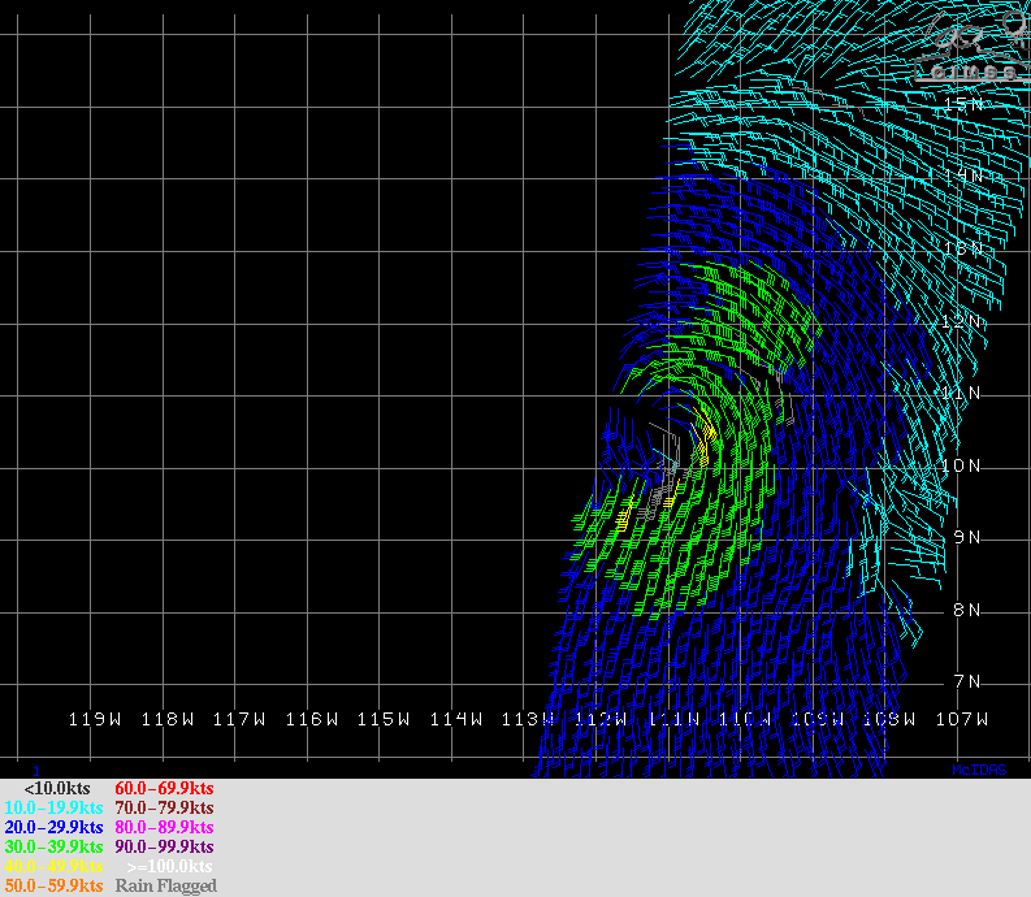Click the 11N latitude label
Viewport: 1031px width, 897px height.
[x=961, y=393]
